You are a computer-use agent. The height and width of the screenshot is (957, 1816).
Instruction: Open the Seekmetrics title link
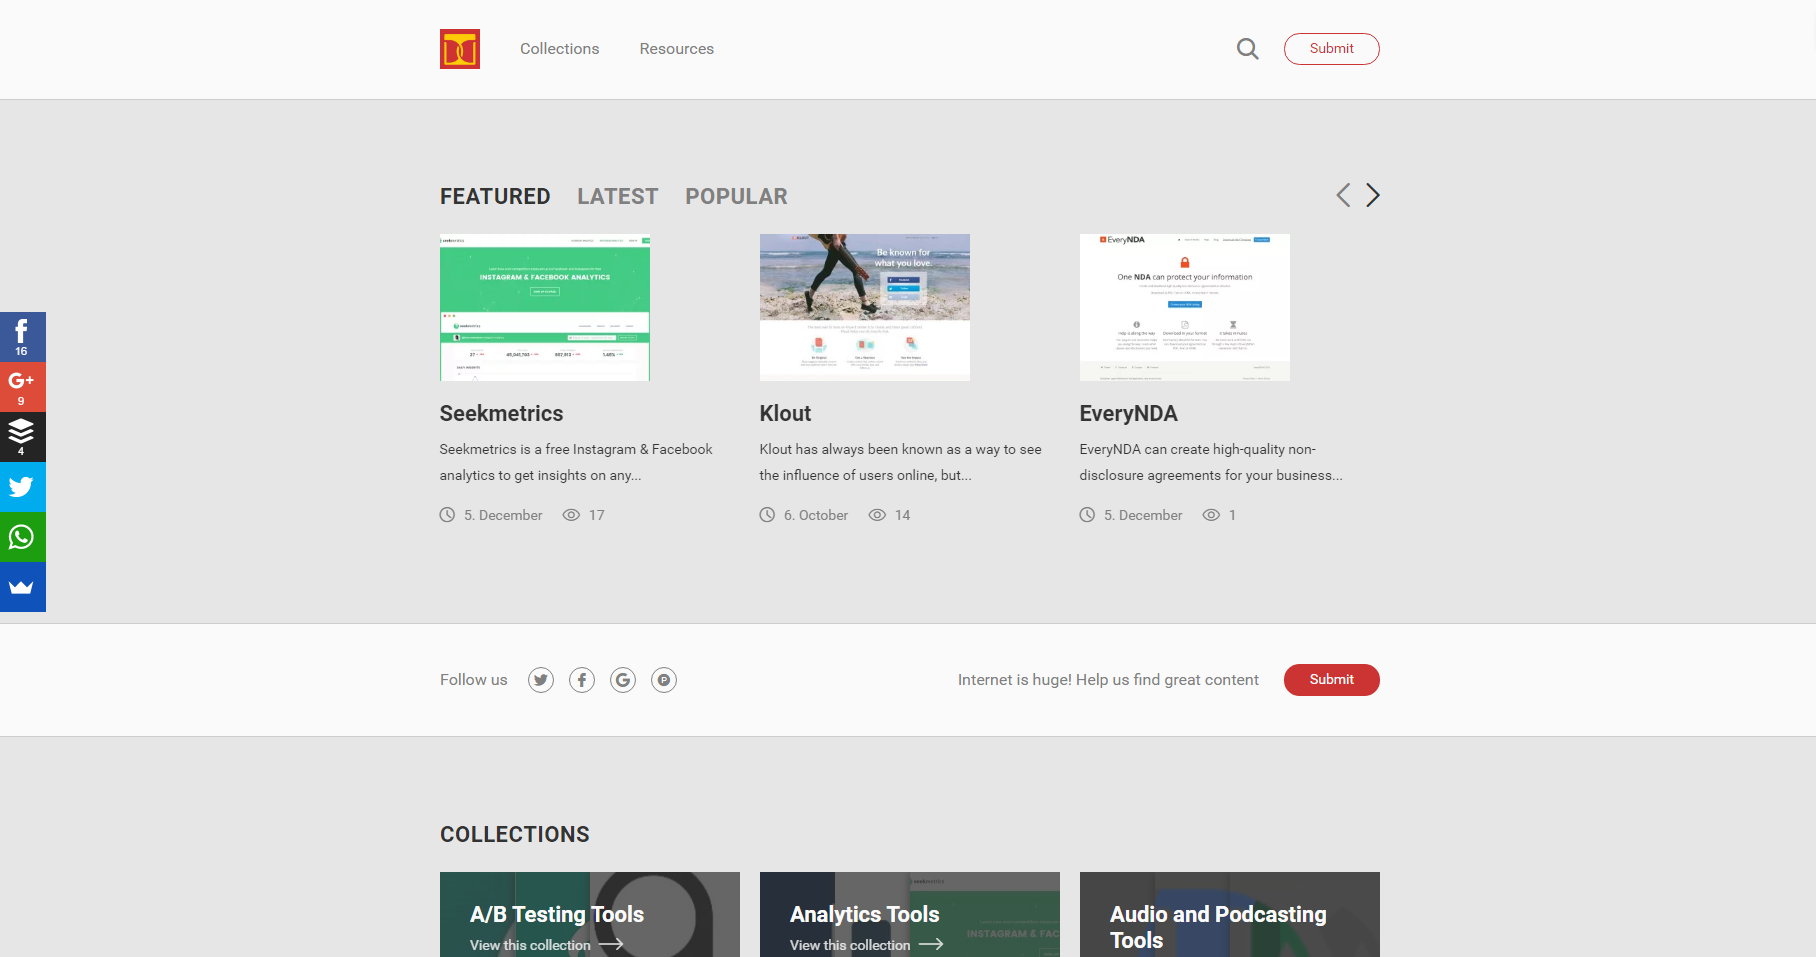pyautogui.click(x=501, y=413)
